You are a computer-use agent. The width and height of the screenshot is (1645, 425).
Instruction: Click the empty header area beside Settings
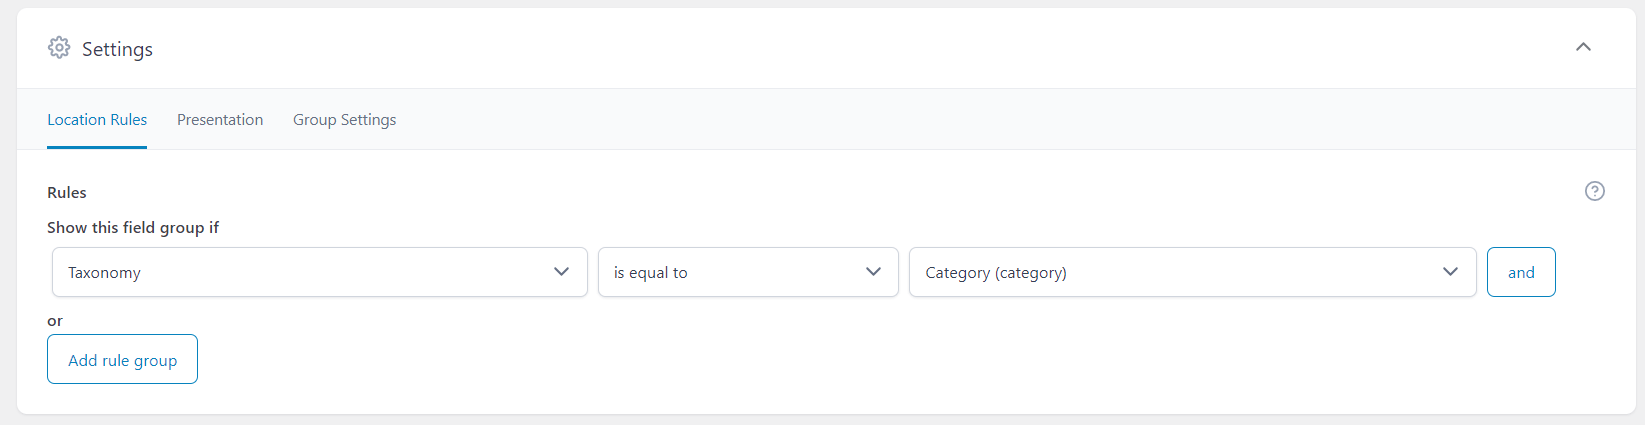point(860,48)
